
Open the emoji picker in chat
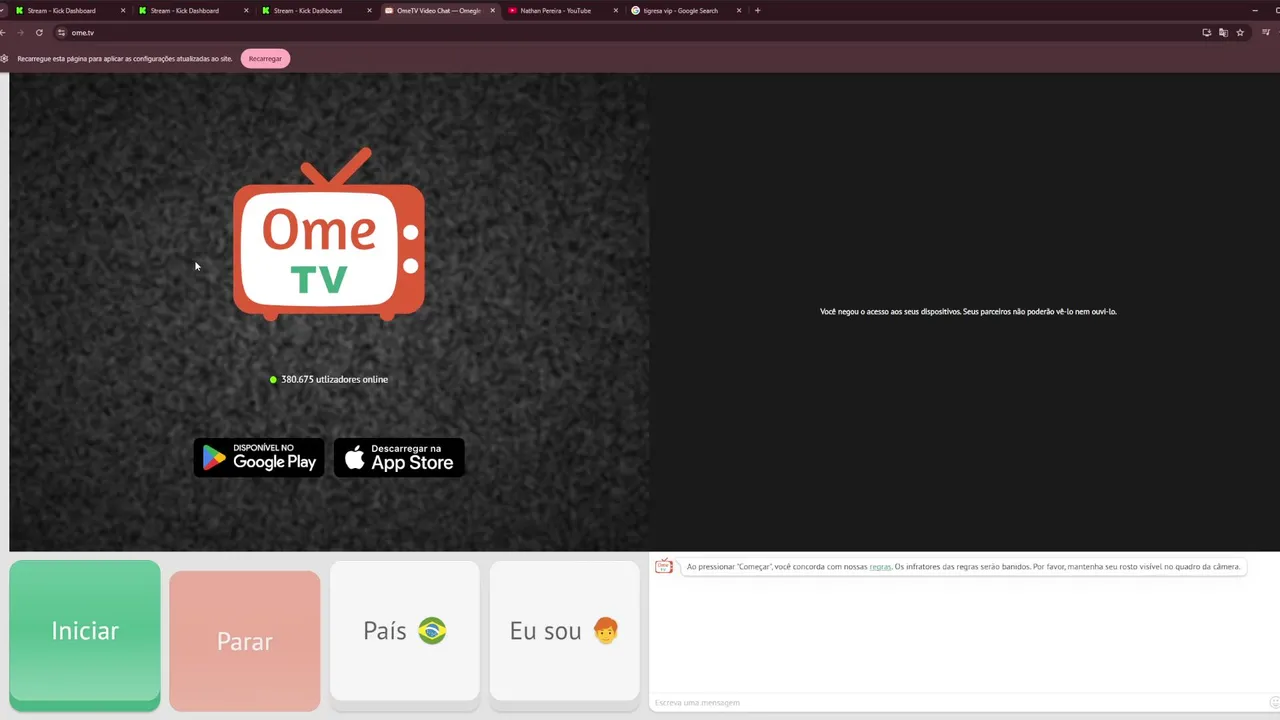tap(1274, 703)
